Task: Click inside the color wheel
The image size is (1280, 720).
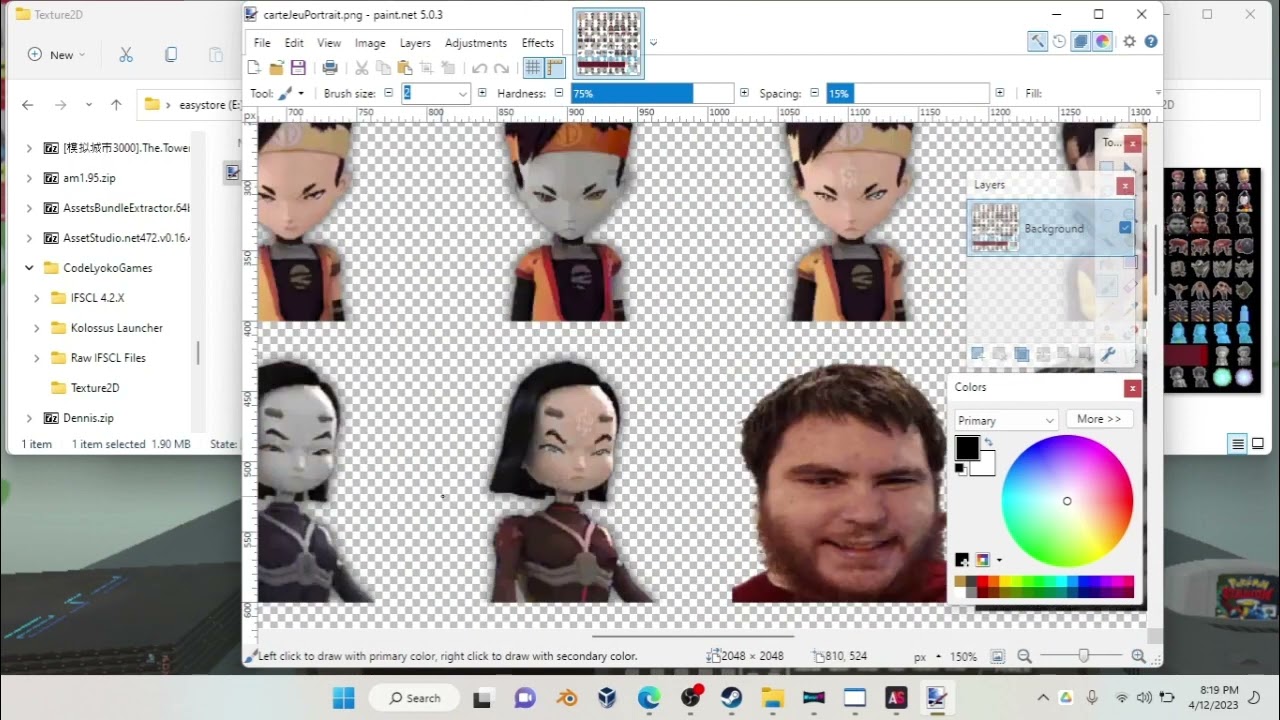Action: pyautogui.click(x=1067, y=501)
